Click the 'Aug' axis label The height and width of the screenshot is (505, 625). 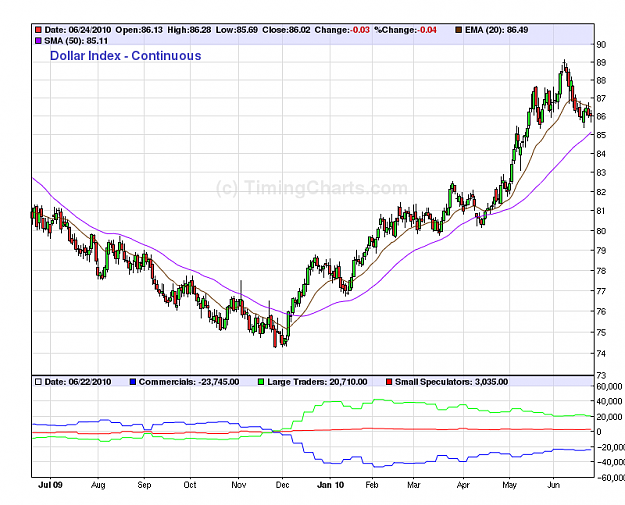point(98,485)
